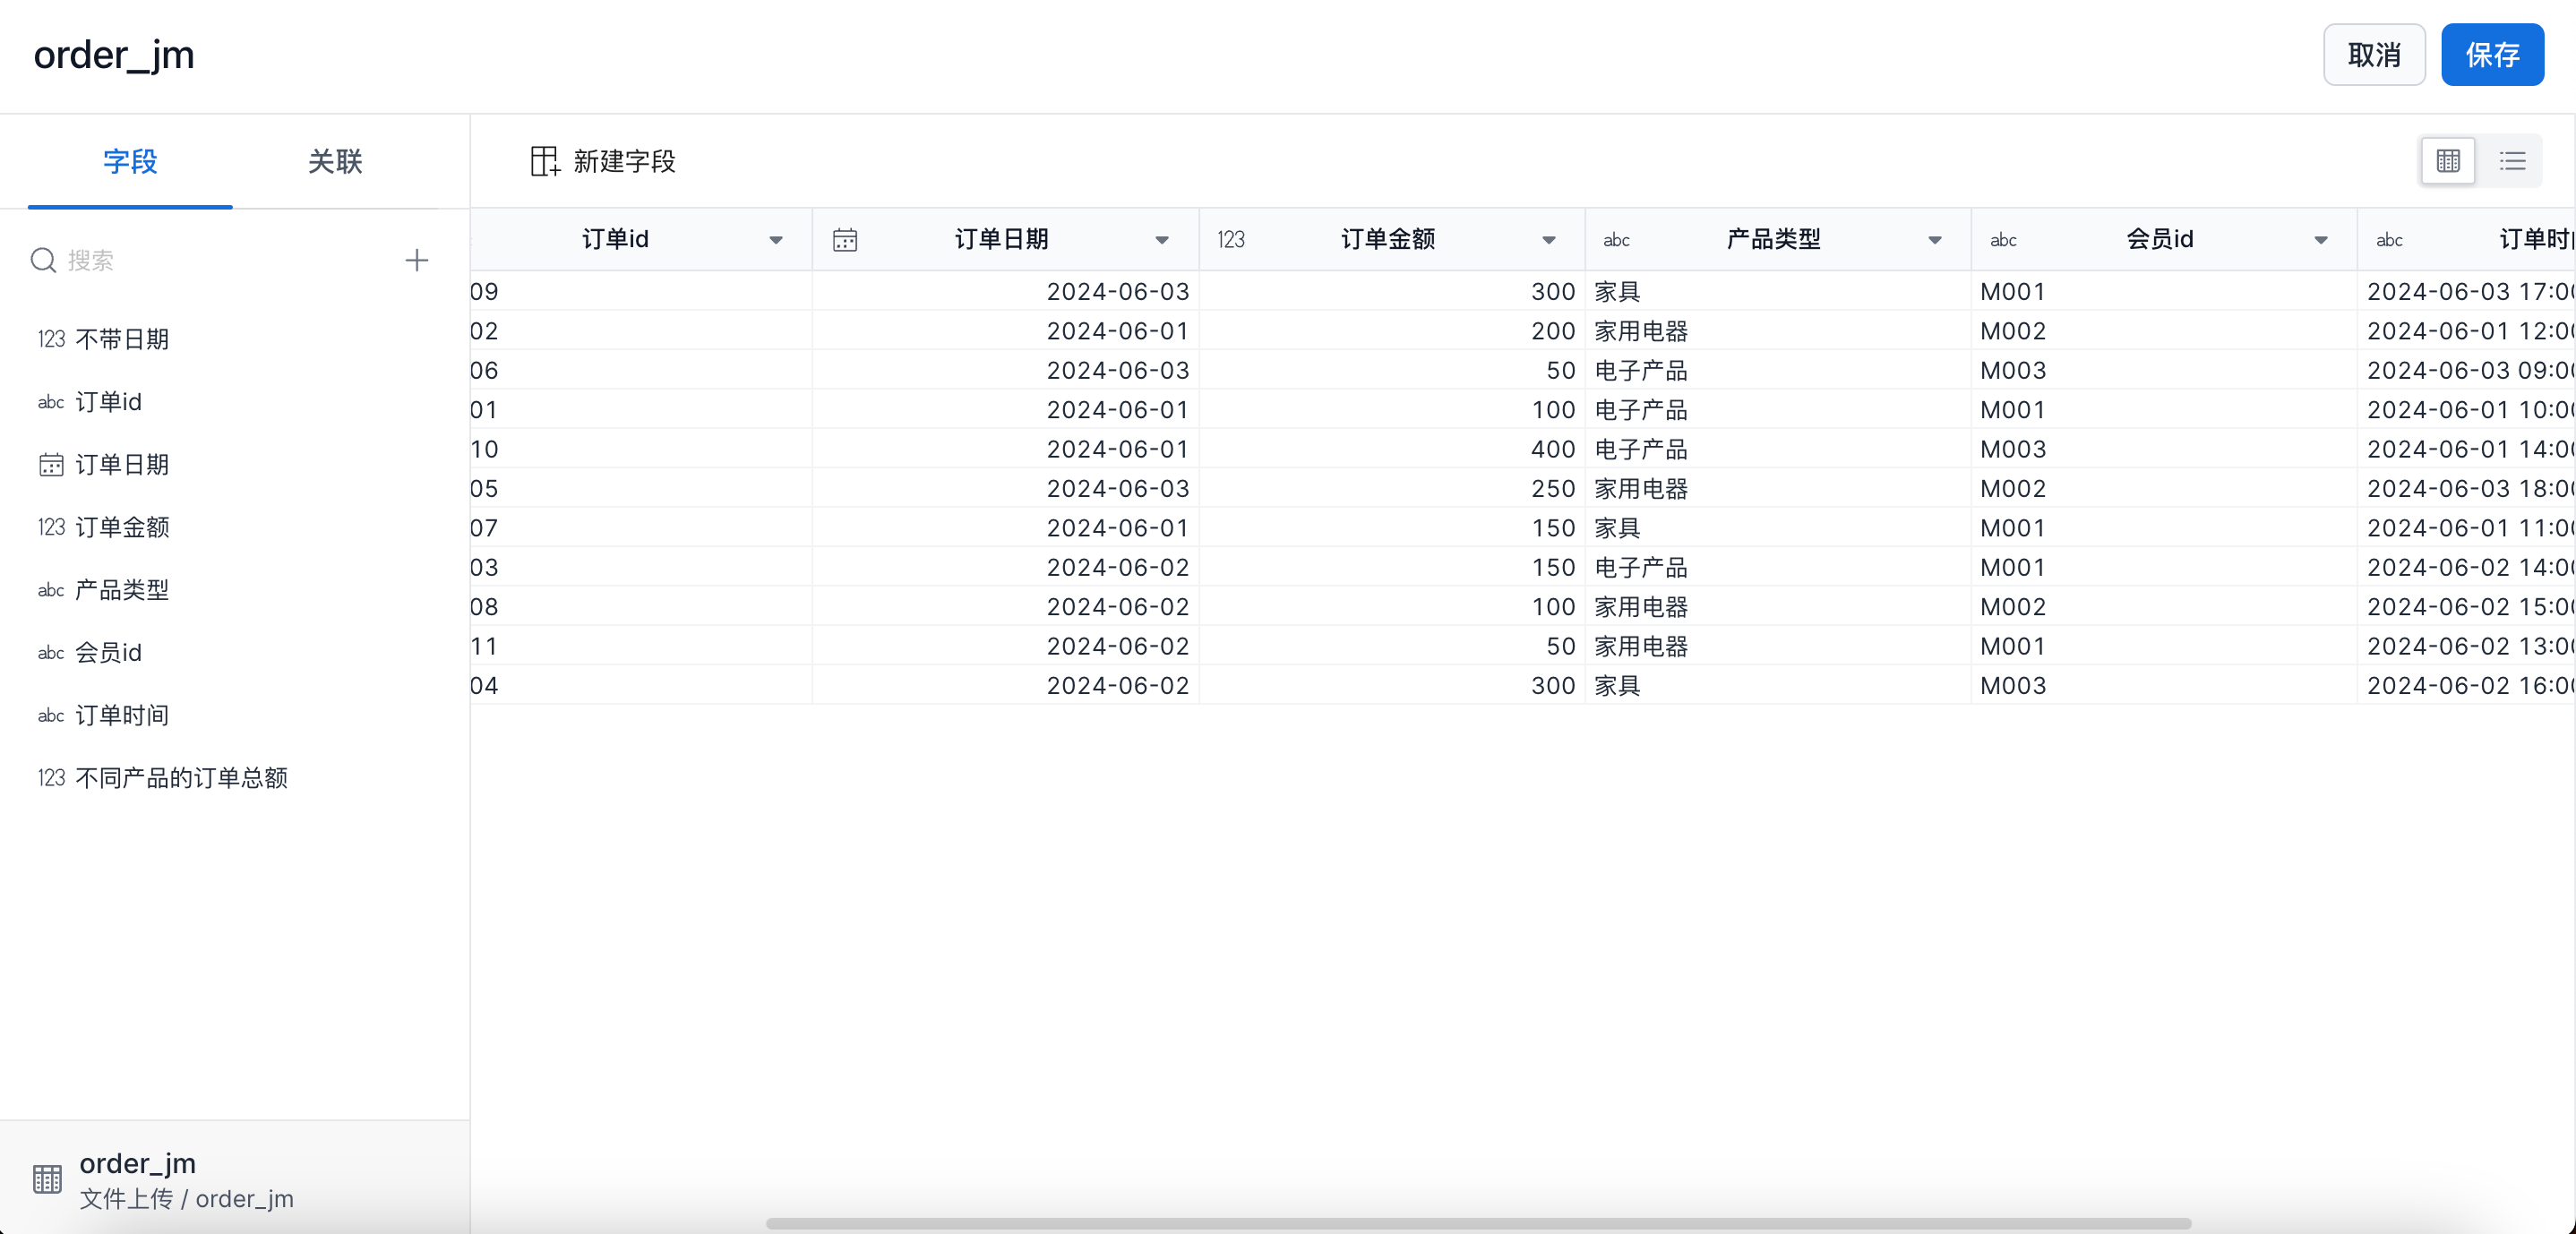Click the horizontal scrollbar at bottom

[1477, 1223]
